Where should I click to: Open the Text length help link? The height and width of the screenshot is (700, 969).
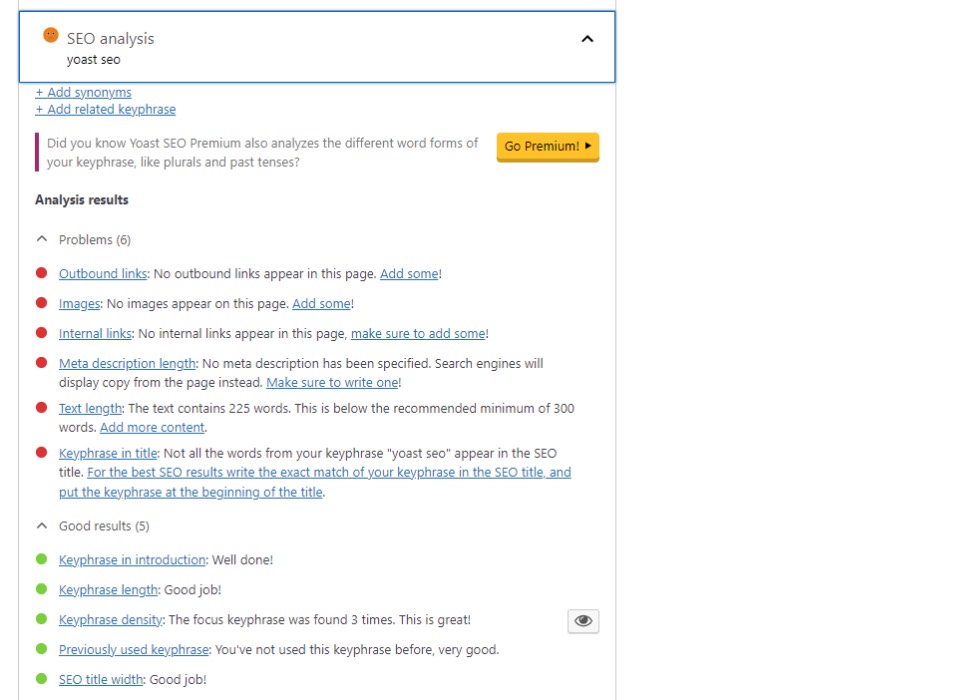[90, 408]
